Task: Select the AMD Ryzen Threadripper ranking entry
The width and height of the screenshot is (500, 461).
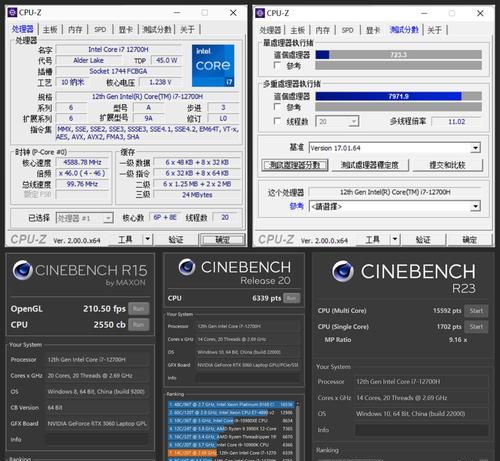Action: (x=231, y=437)
